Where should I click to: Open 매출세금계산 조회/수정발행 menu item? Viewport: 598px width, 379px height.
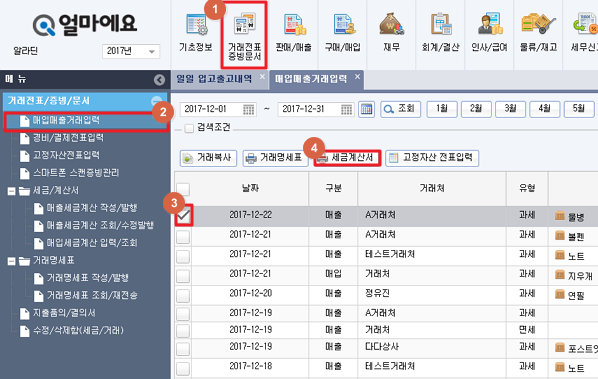pyautogui.click(x=100, y=225)
